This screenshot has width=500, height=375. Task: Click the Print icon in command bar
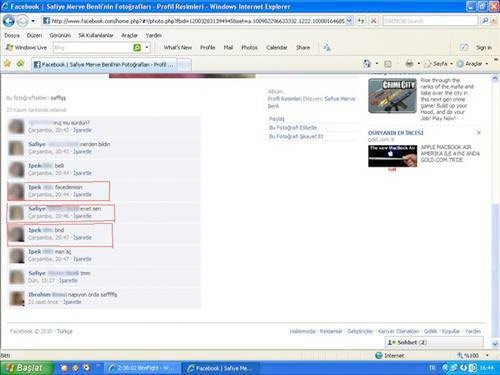point(409,63)
